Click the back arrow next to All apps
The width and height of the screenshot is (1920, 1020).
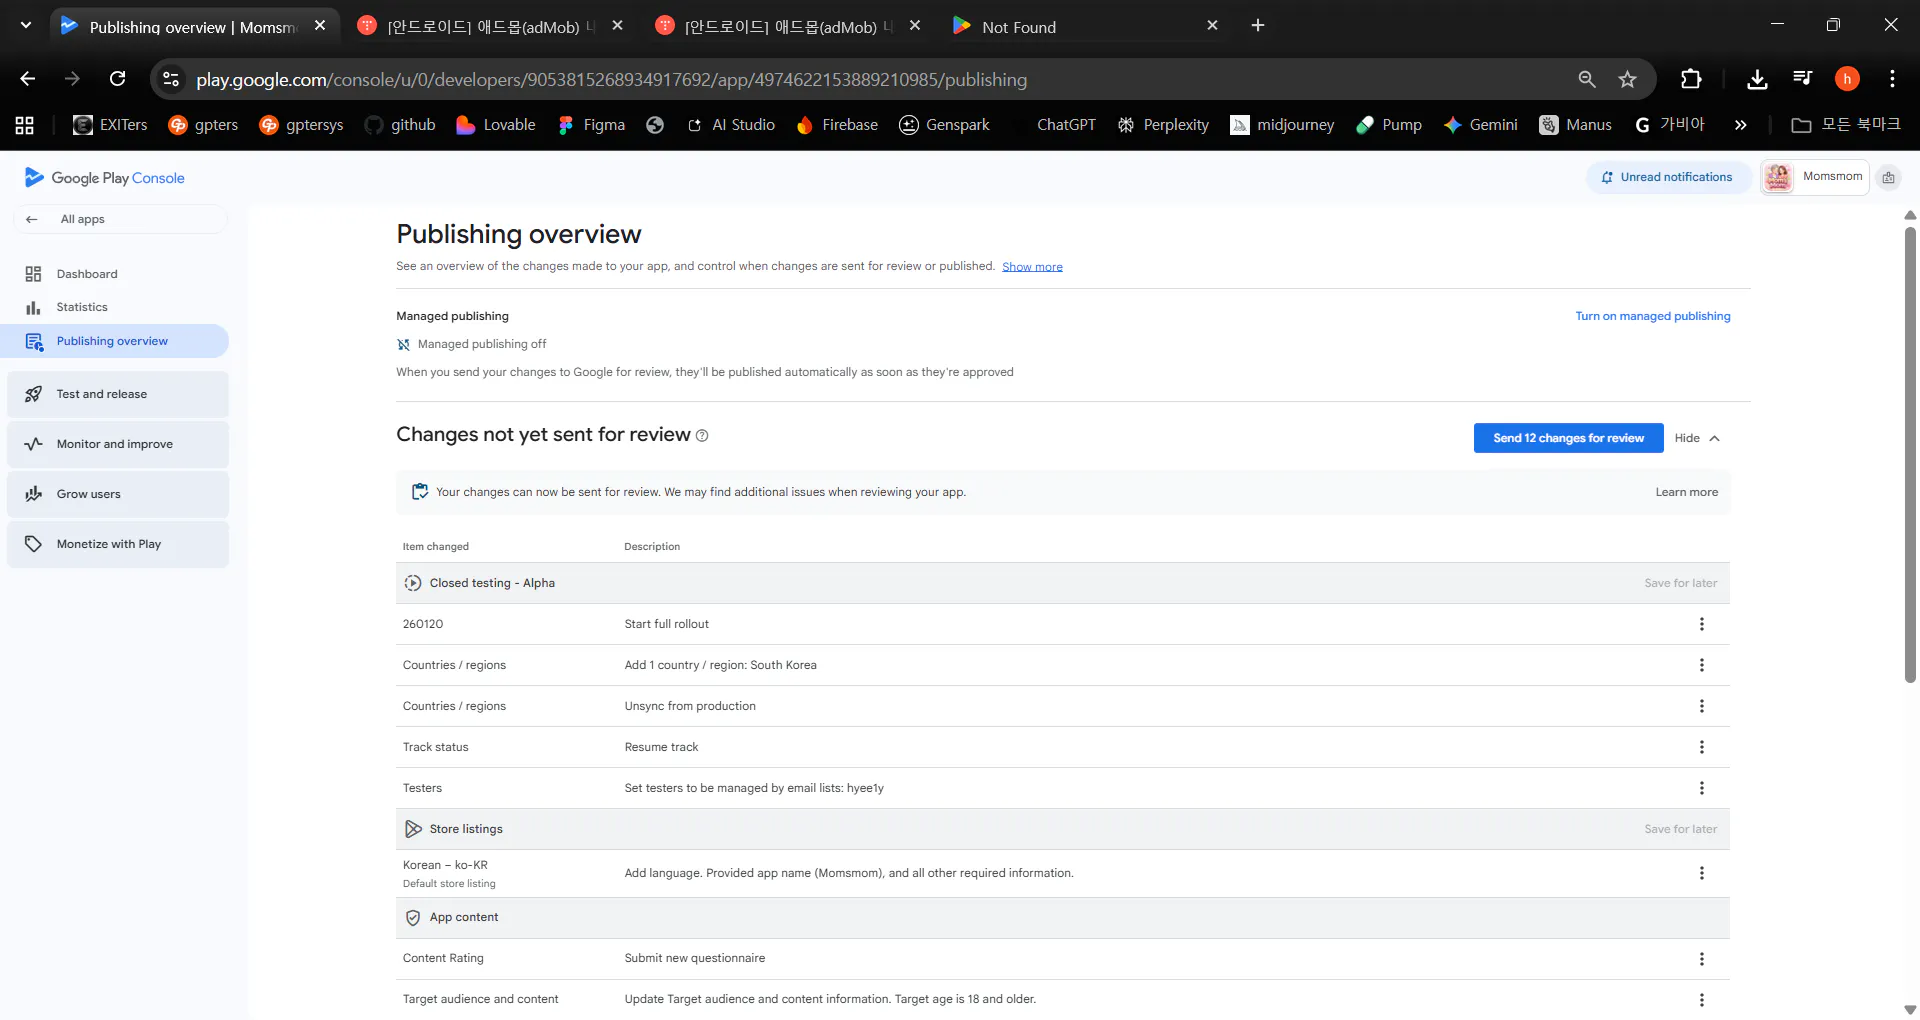coord(32,219)
